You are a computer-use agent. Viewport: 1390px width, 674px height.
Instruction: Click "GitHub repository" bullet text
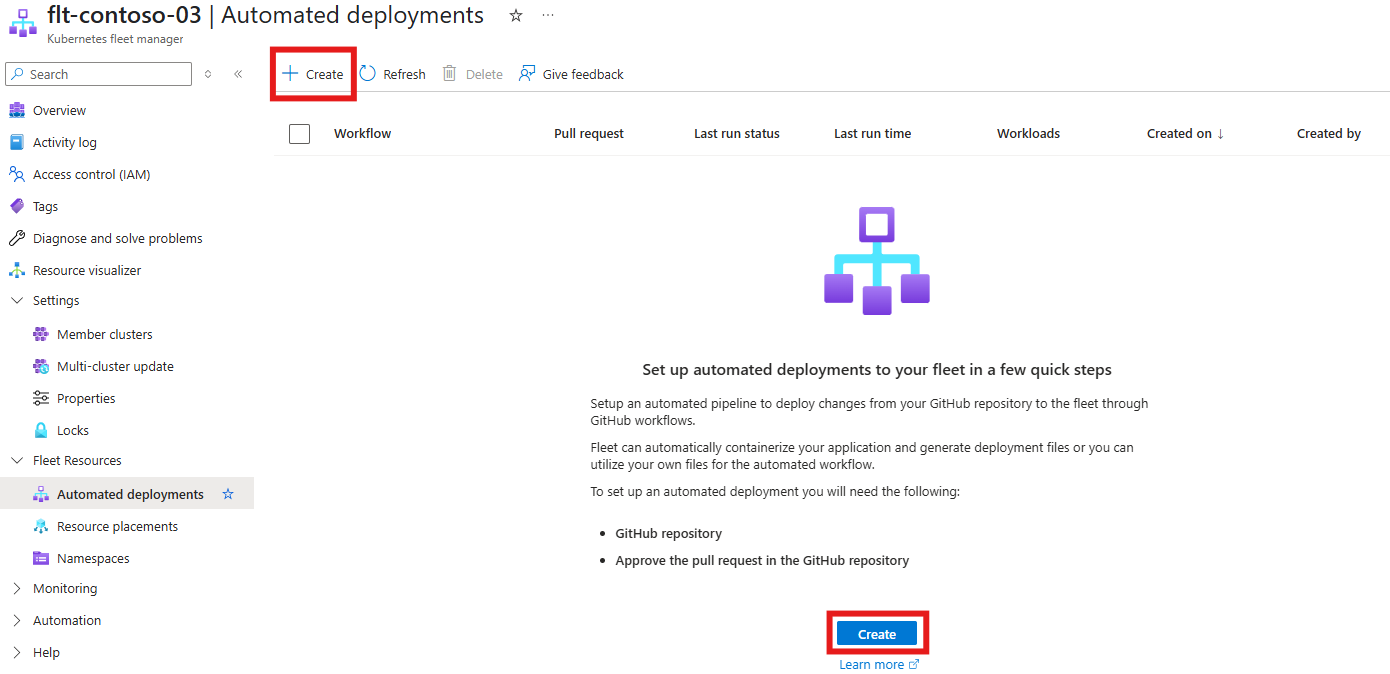(668, 533)
